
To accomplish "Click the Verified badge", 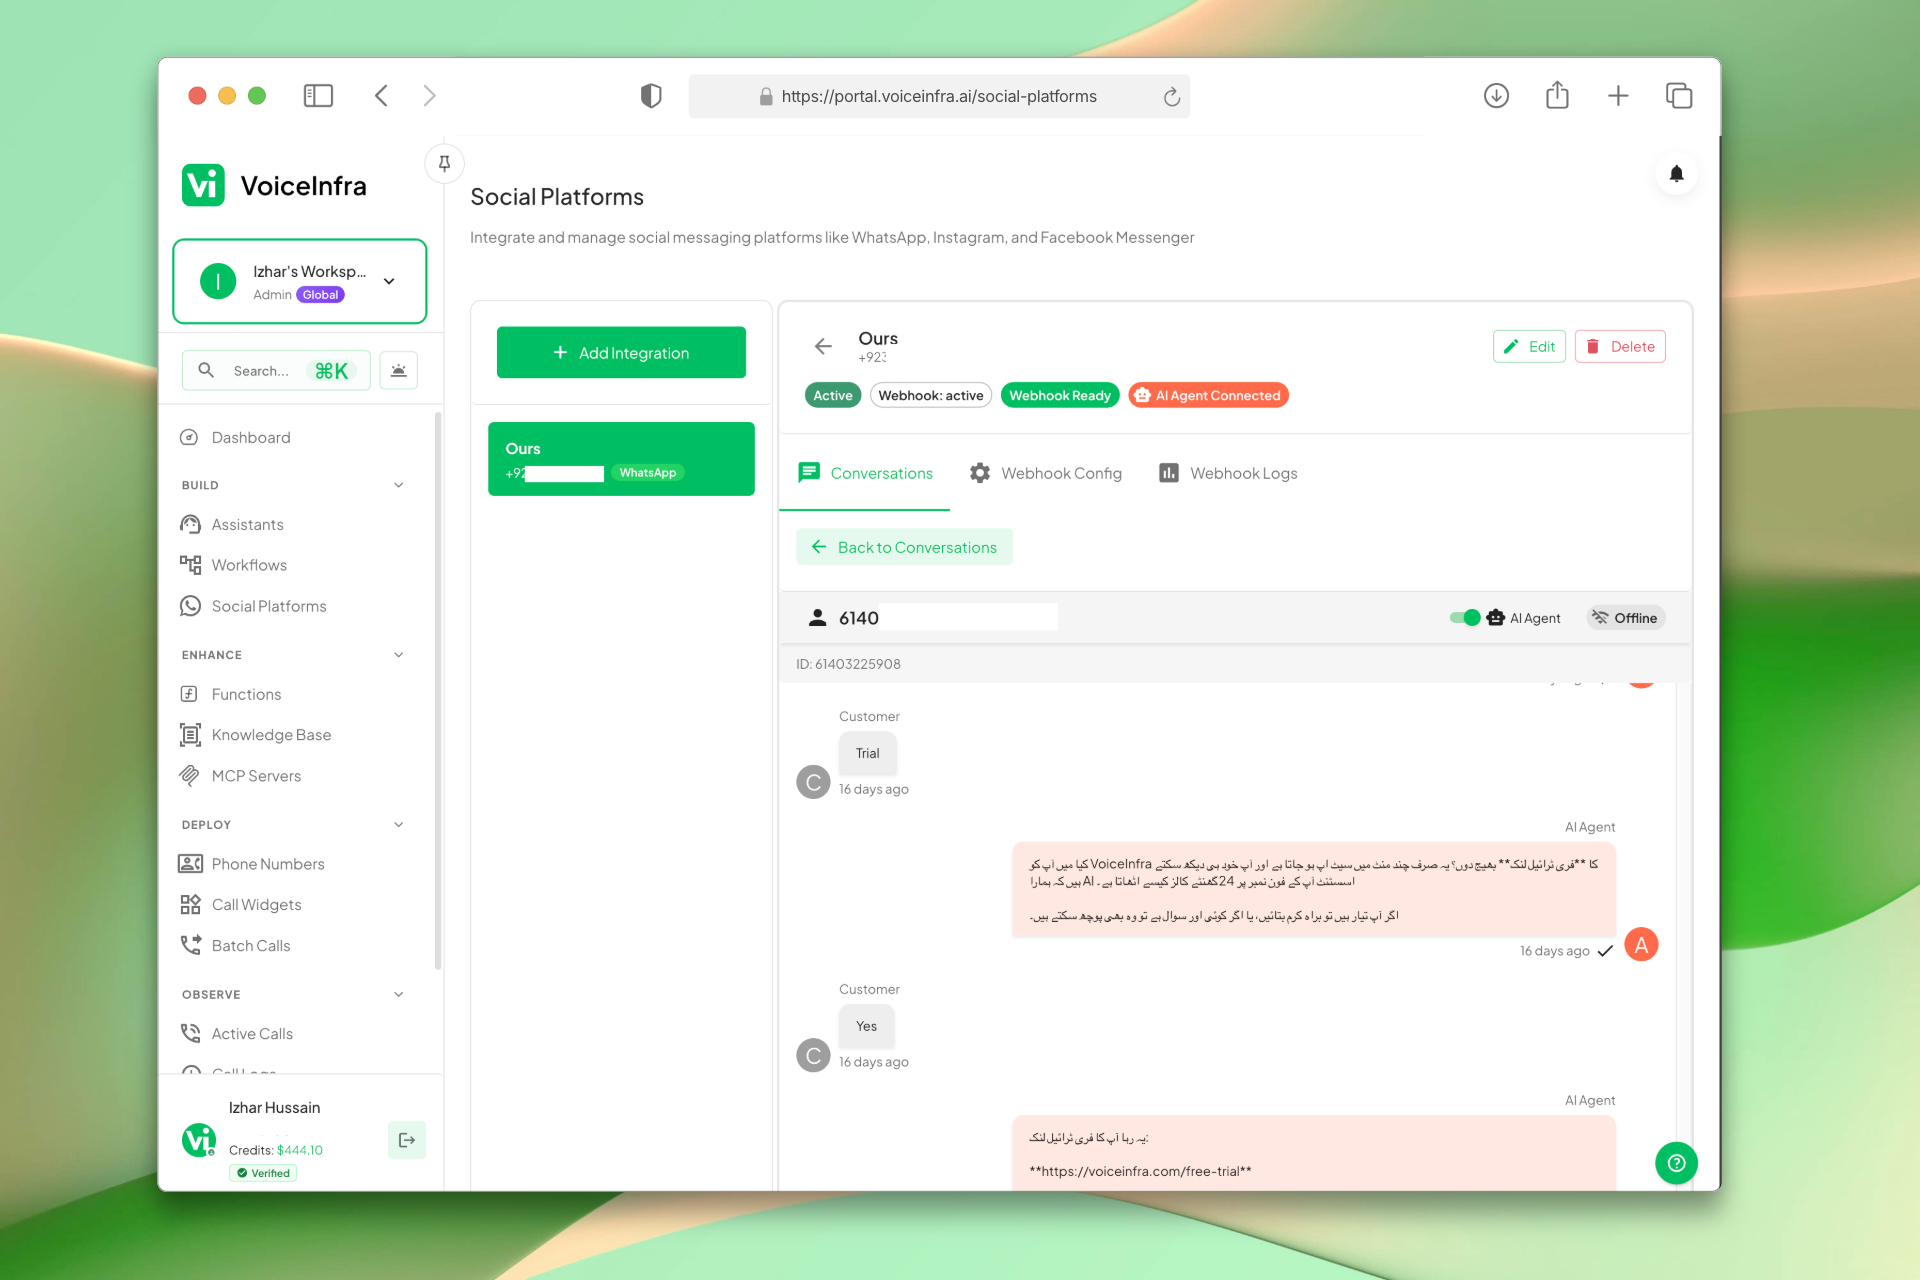I will [x=263, y=1174].
